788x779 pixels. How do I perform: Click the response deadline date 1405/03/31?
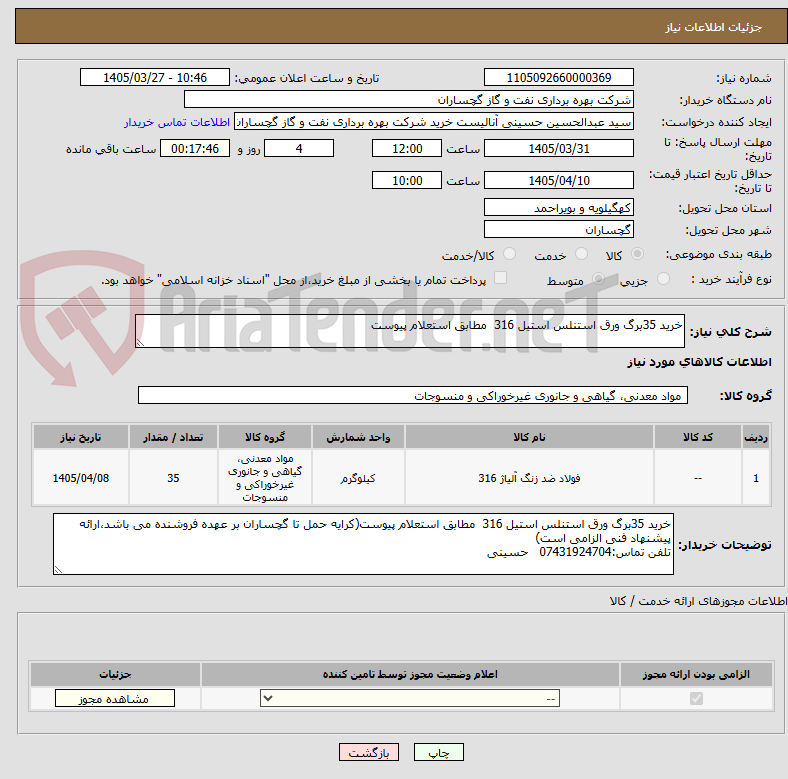tap(558, 148)
